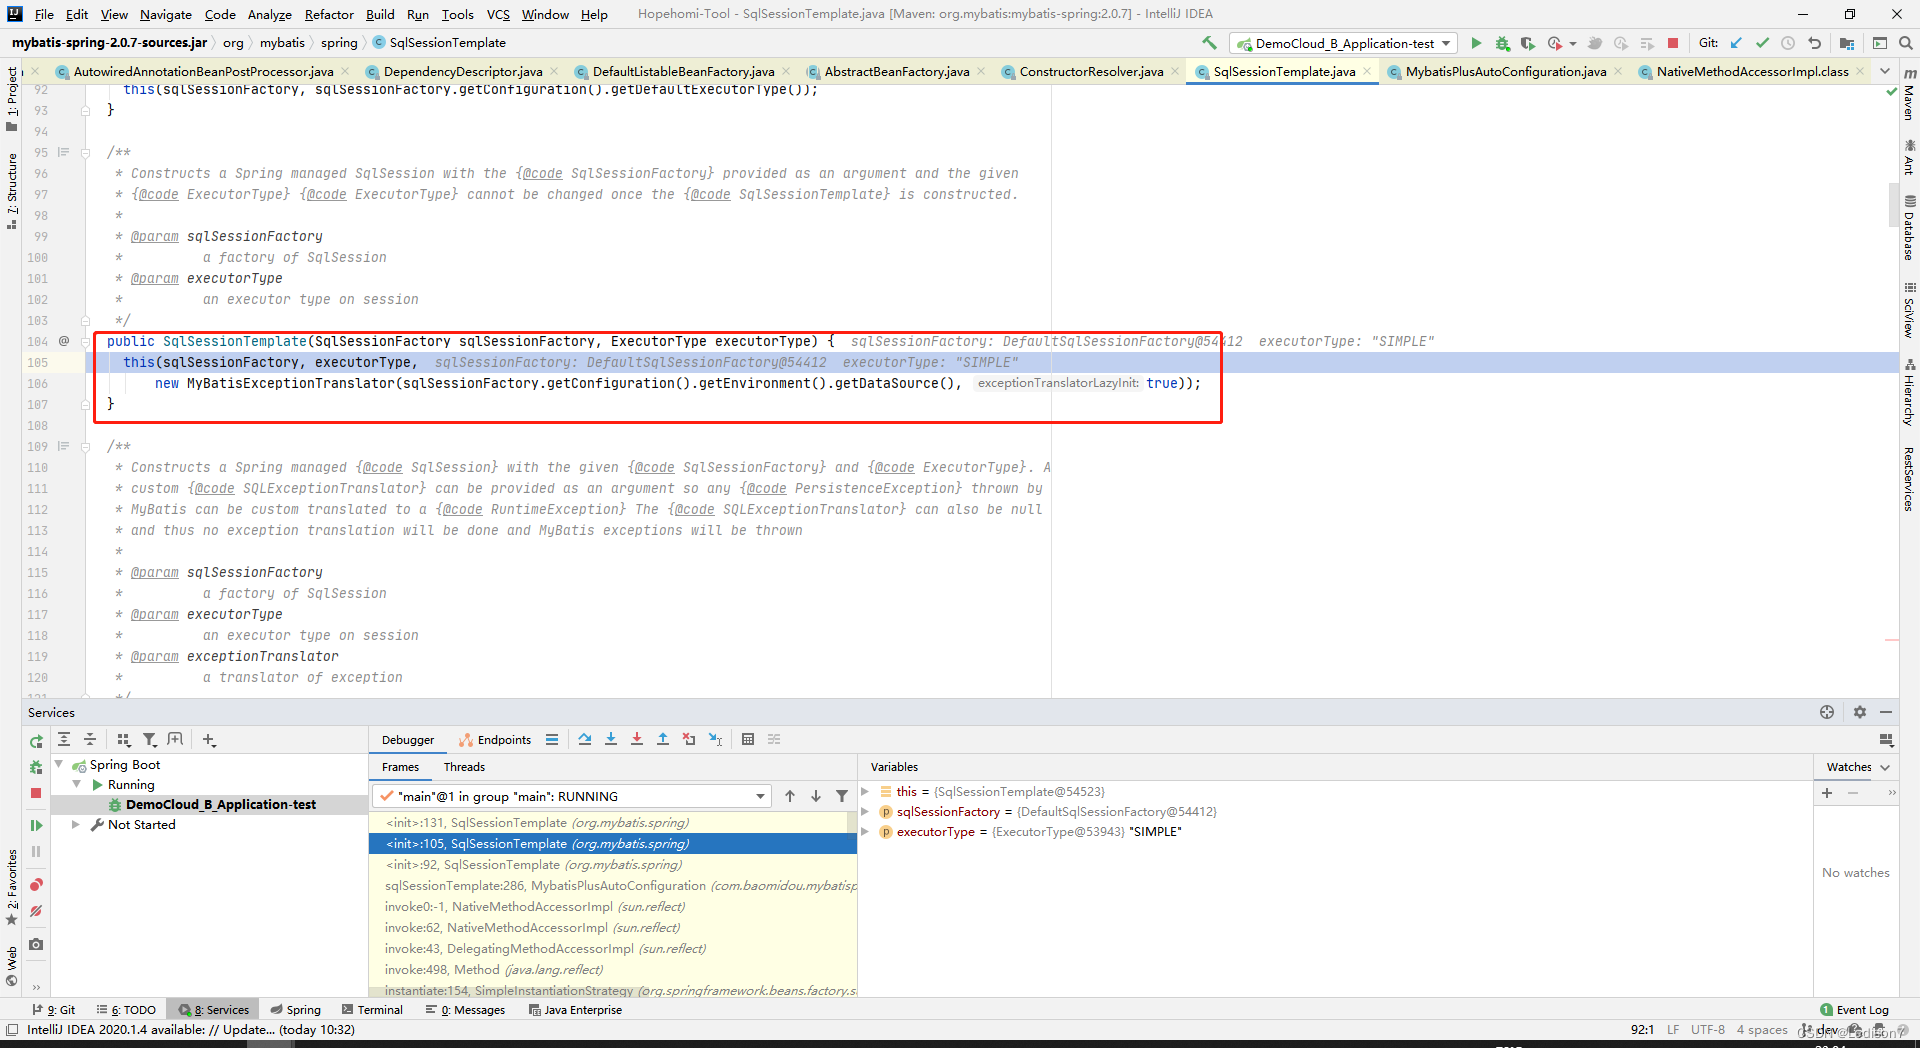Image resolution: width=1920 pixels, height=1048 pixels.
Task: Show Git history clock icon
Action: point(1788,43)
